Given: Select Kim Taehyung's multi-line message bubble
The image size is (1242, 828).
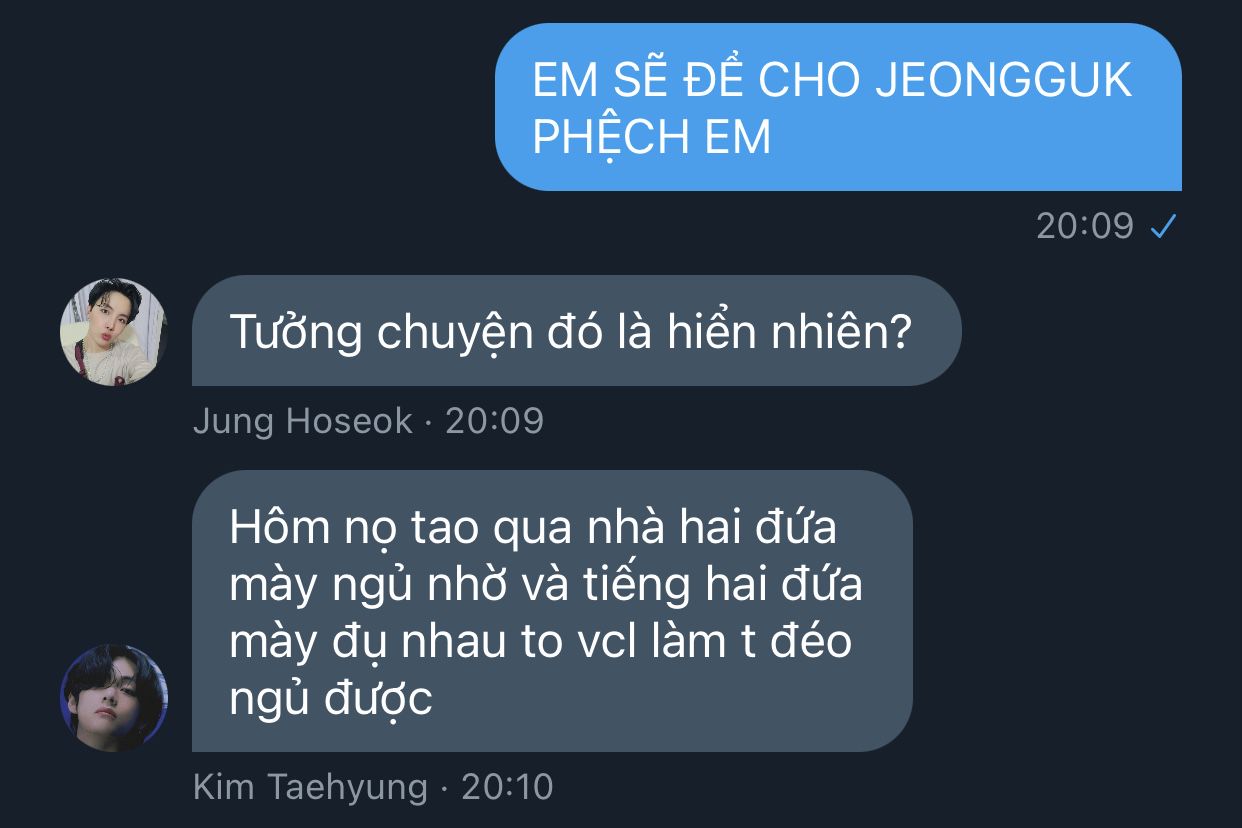Looking at the screenshot, I should 552,611.
